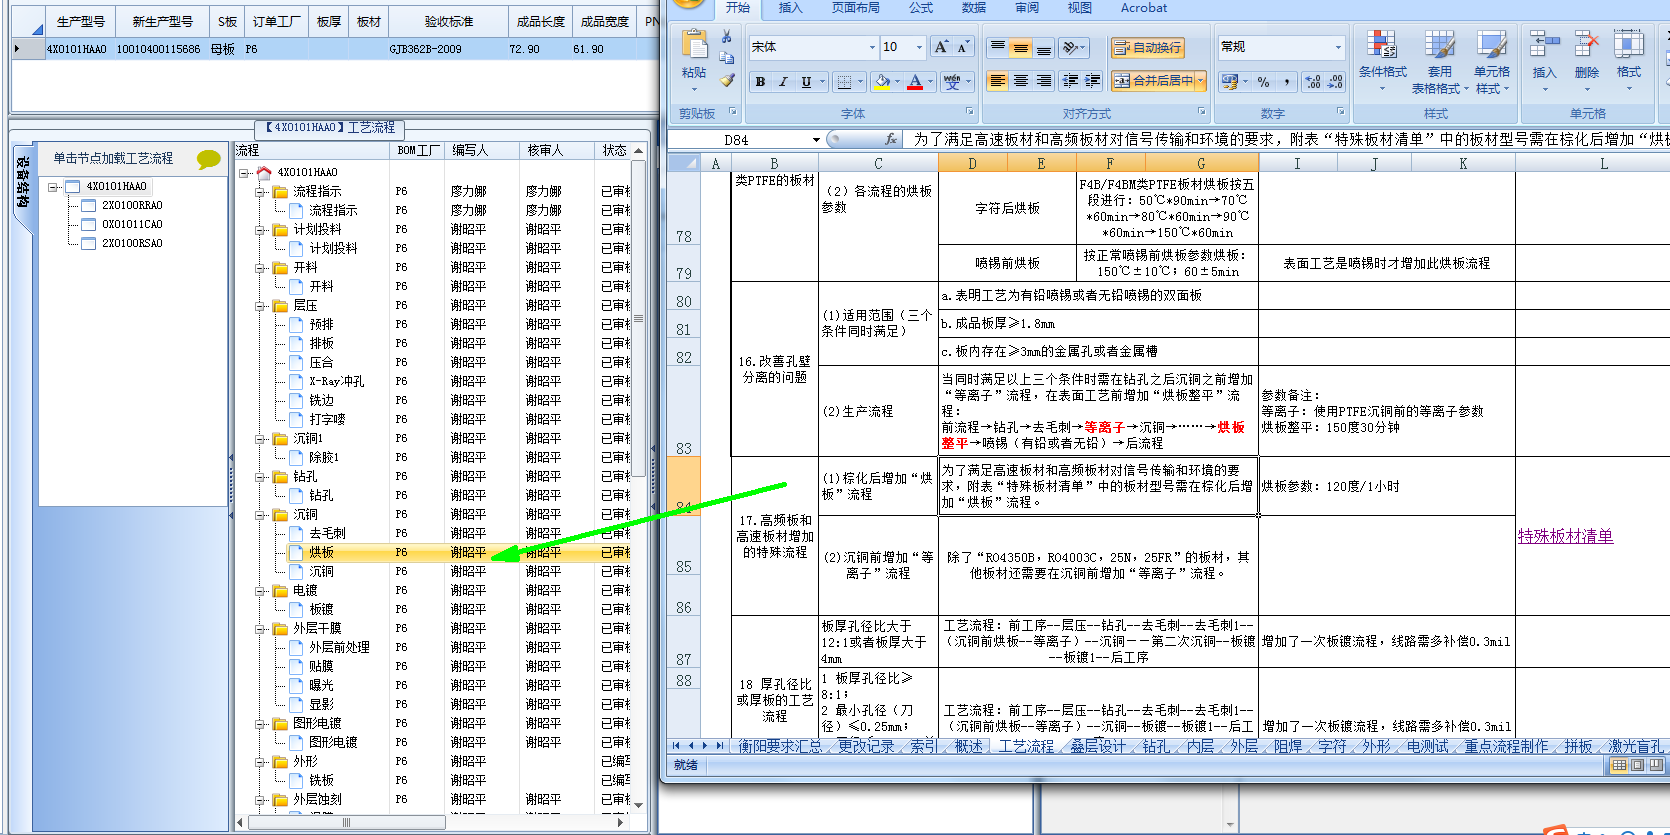The width and height of the screenshot is (1670, 835).
Task: Set top vertical alignment
Action: tap(997, 47)
